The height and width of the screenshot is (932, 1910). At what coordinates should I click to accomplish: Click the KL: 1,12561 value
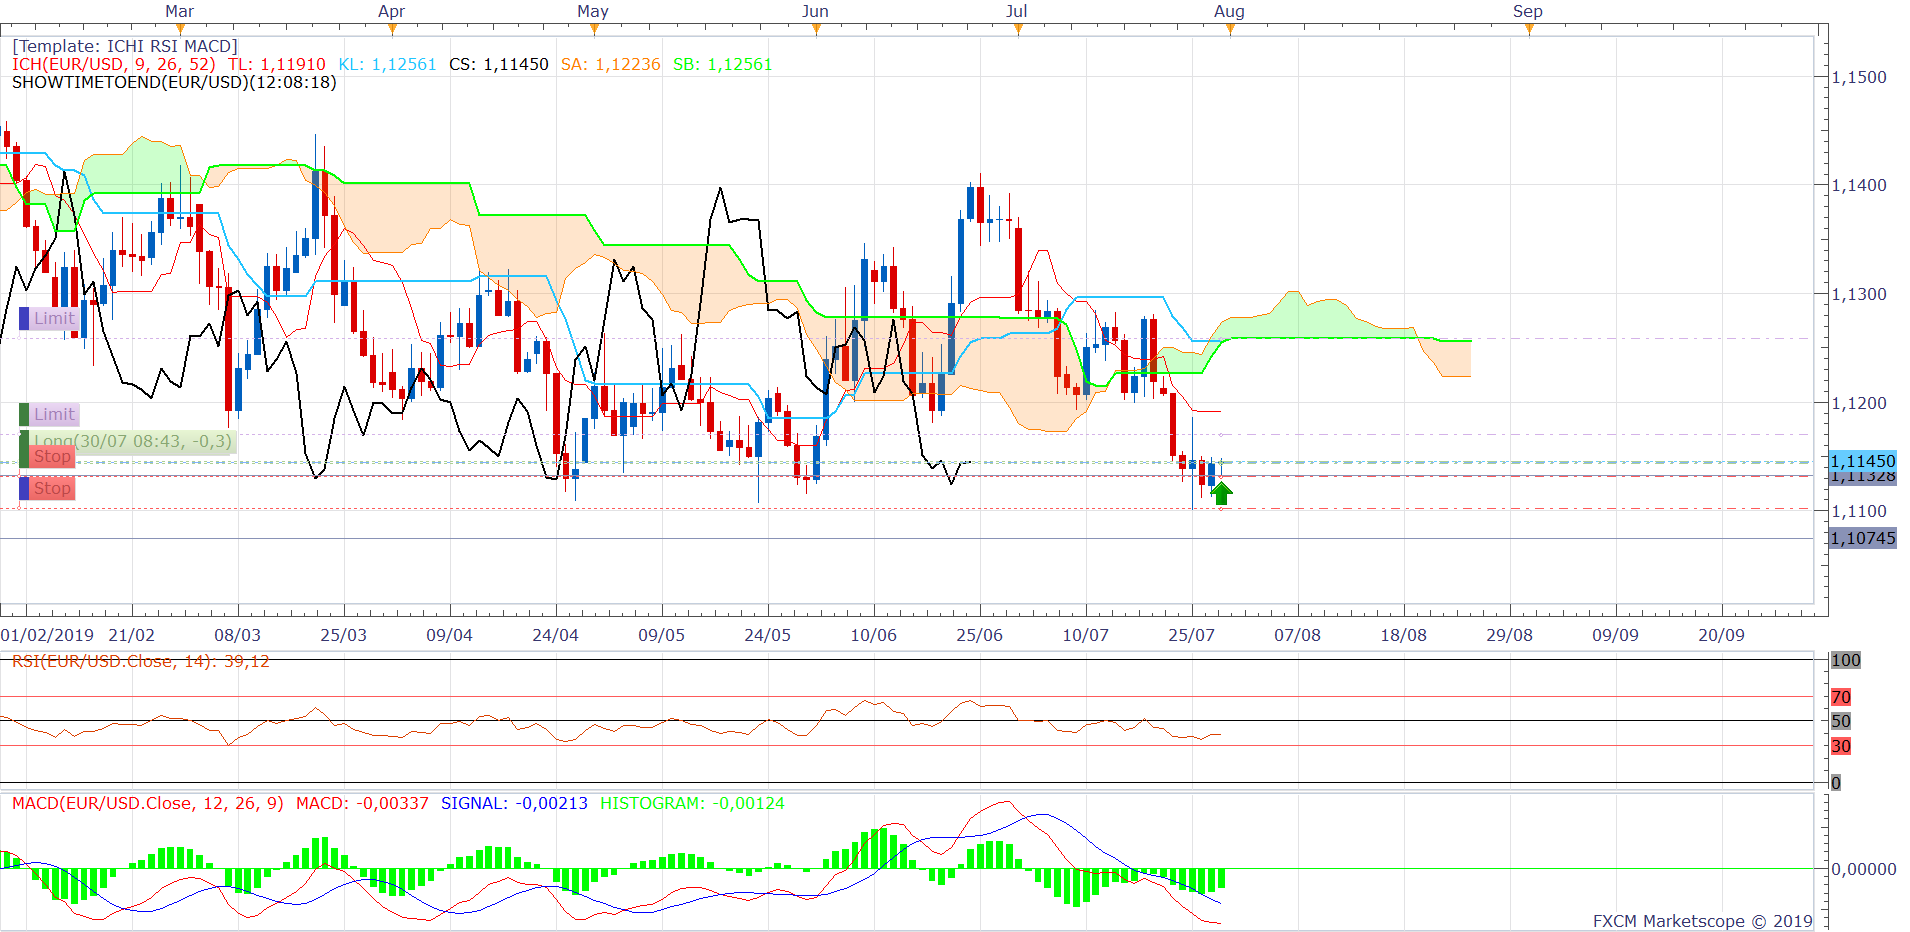388,64
